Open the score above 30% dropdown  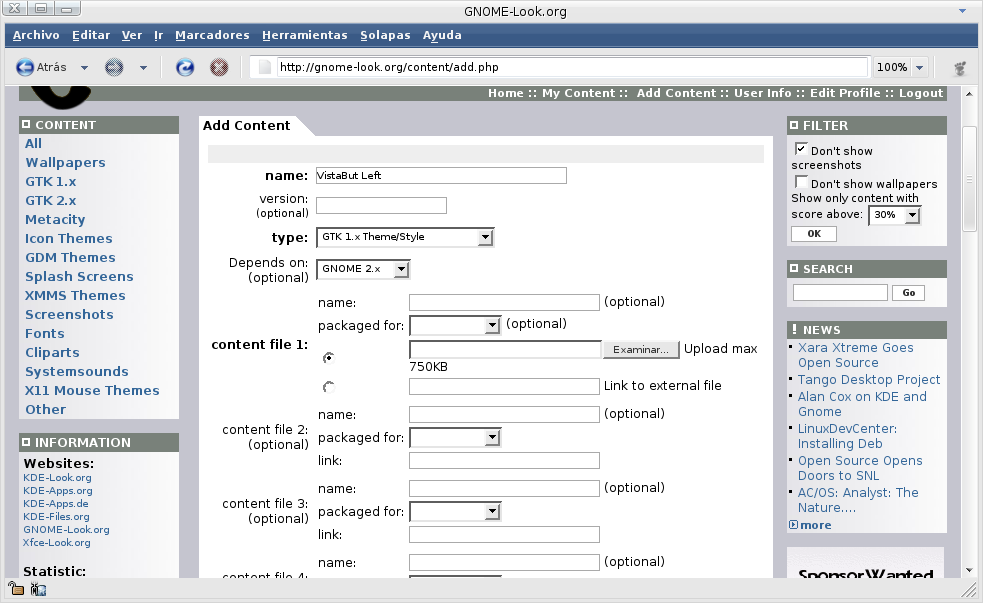(895, 215)
